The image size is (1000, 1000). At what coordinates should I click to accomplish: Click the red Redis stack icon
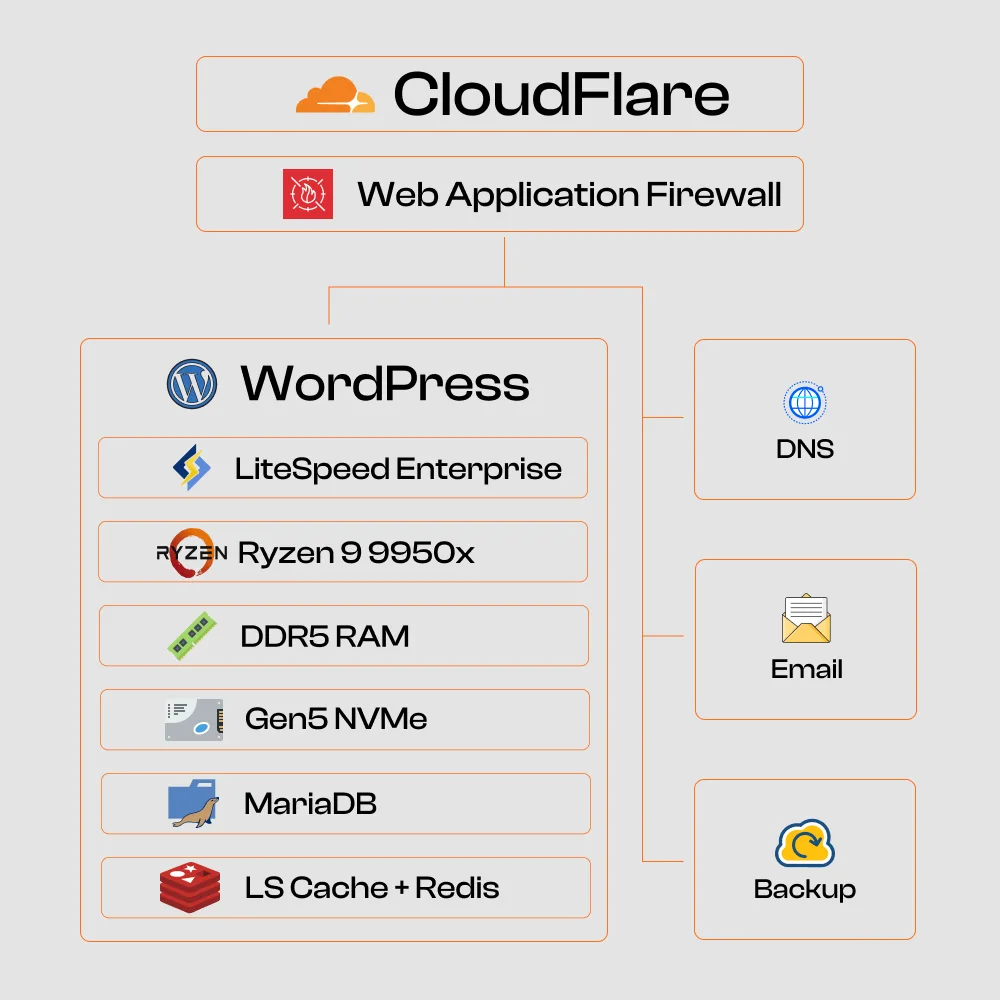pyautogui.click(x=190, y=887)
